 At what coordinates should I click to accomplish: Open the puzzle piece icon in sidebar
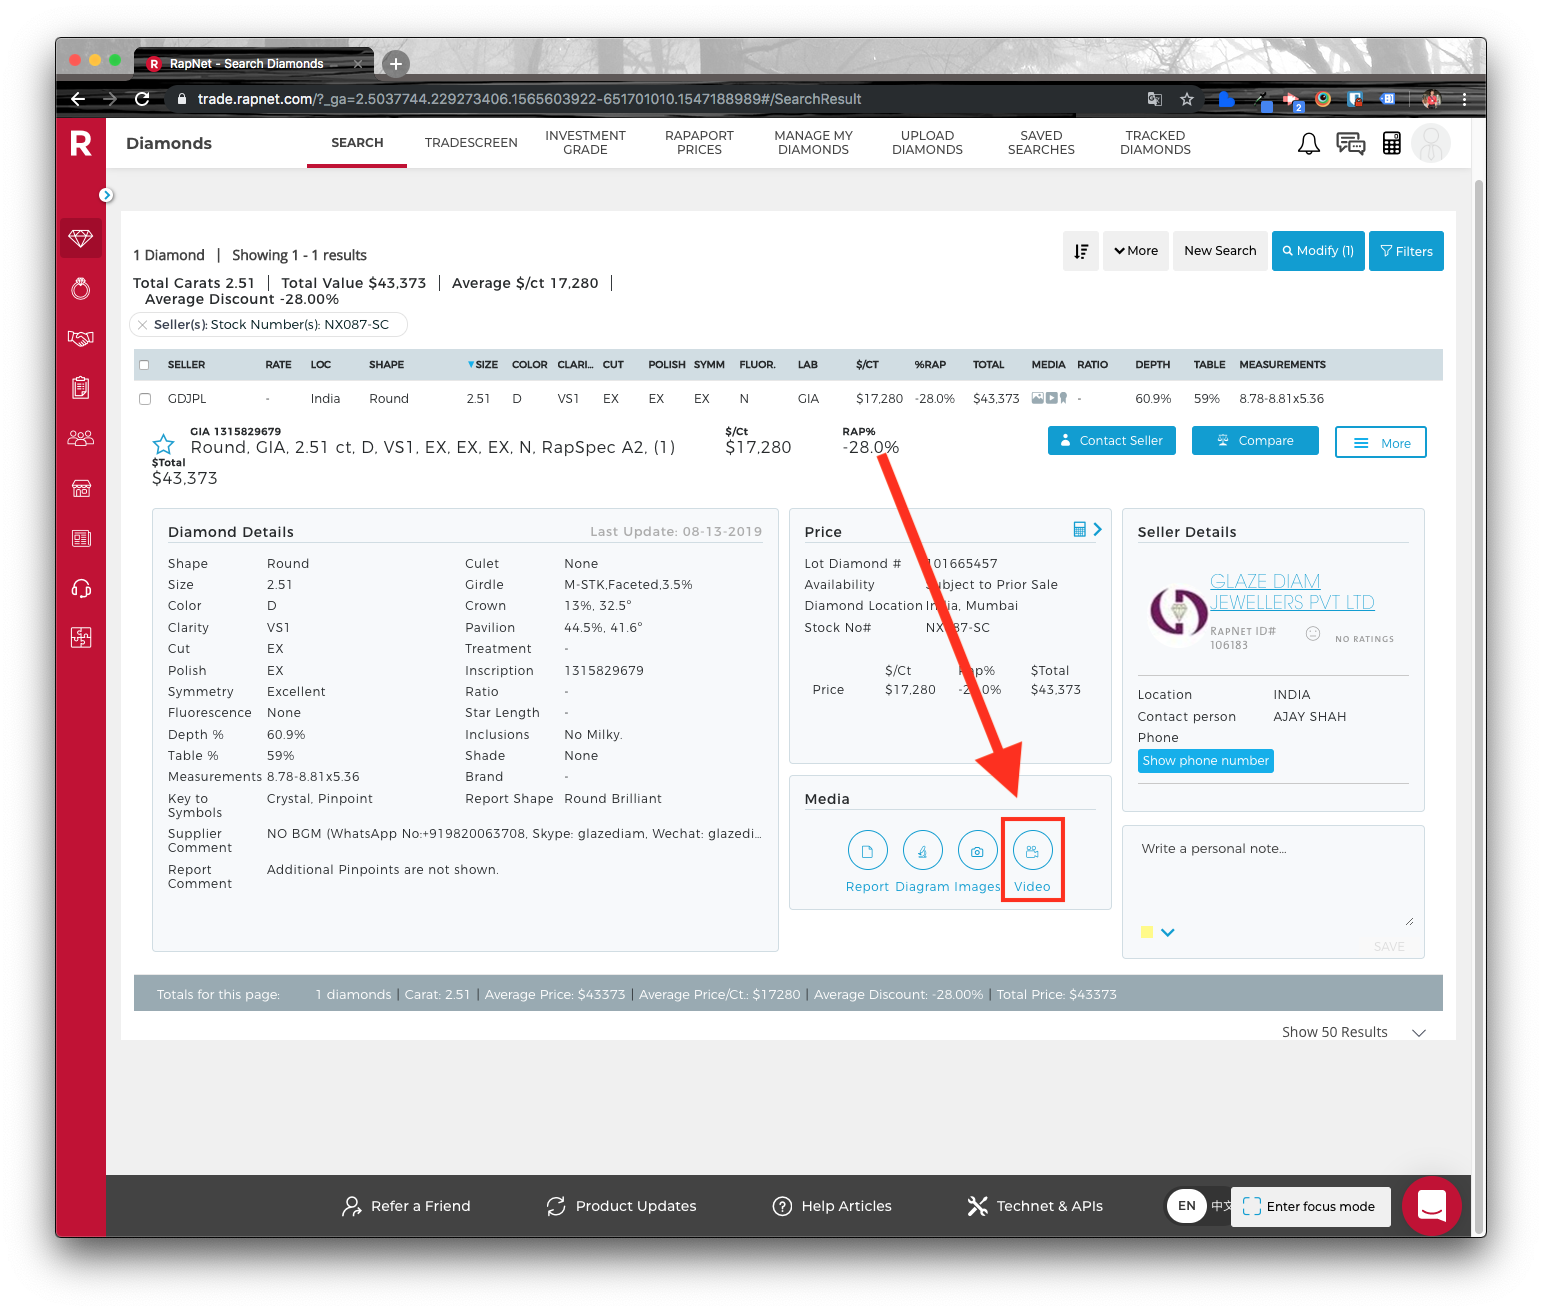click(x=81, y=637)
